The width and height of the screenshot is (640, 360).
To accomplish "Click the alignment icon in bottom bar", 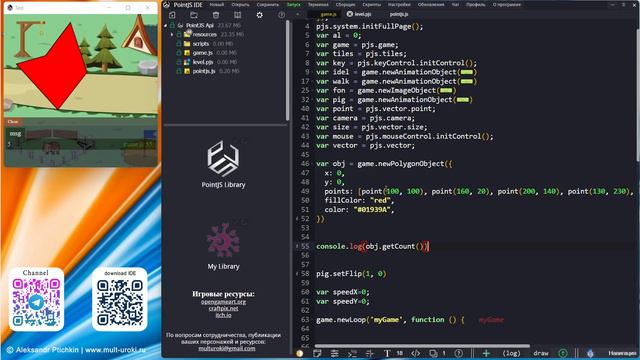I will tap(370, 353).
